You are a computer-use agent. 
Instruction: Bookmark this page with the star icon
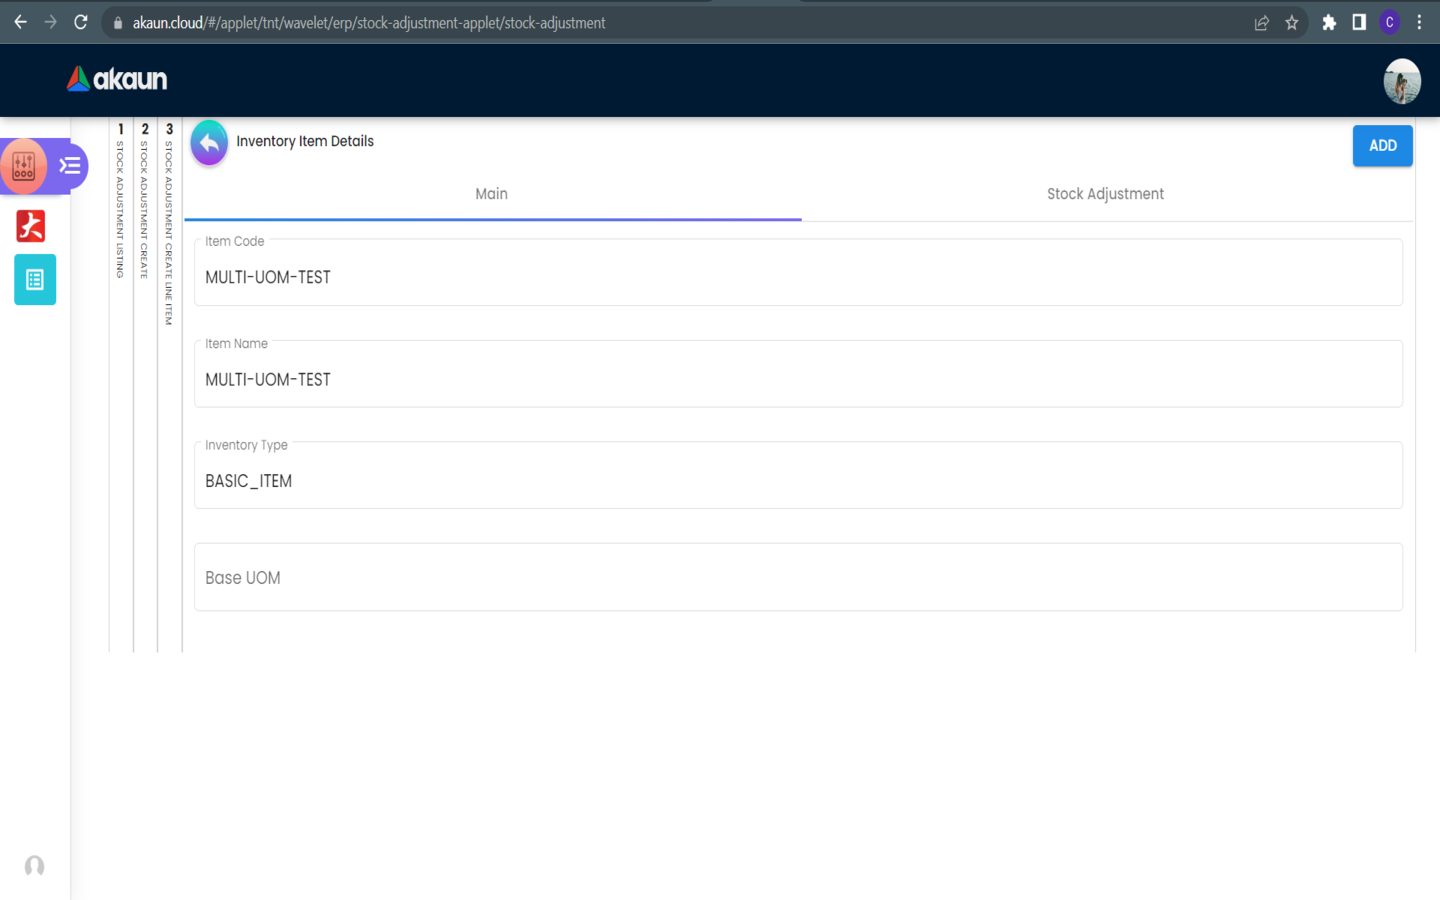(1292, 23)
